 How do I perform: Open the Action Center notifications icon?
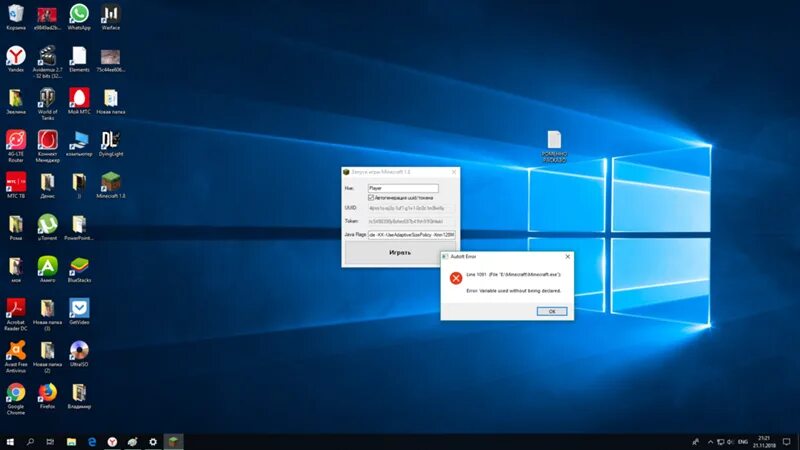pos(786,442)
